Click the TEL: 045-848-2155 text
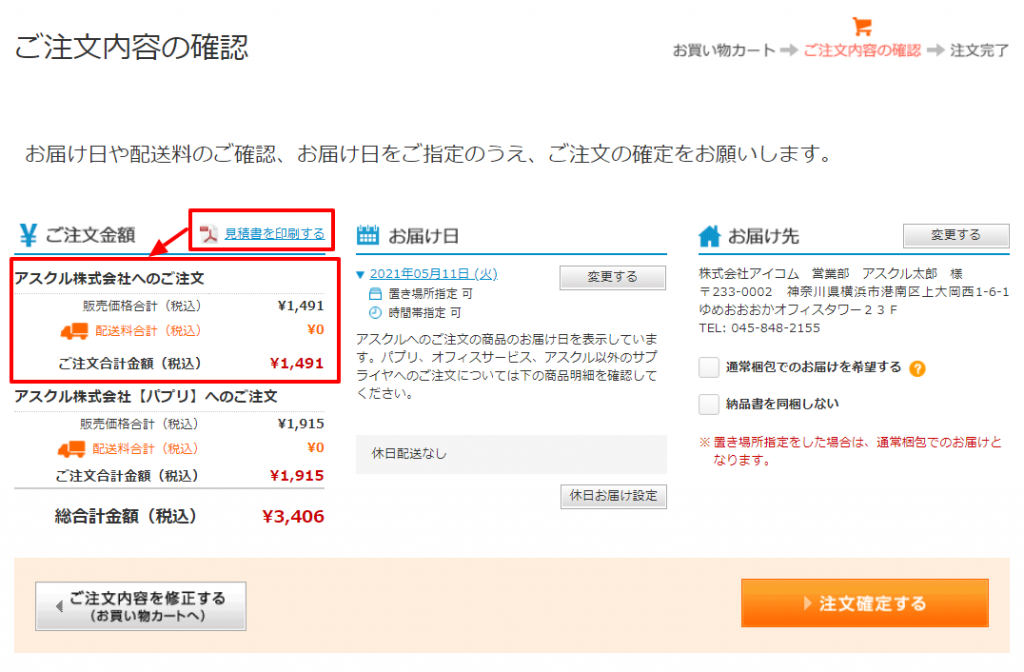The height and width of the screenshot is (672, 1024). (760, 328)
